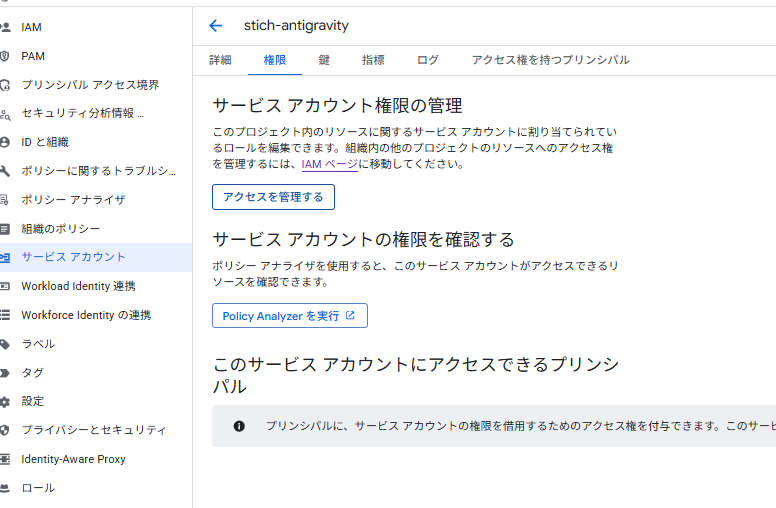Click the IAM icon in sidebar
This screenshot has width=776, height=508.
pyautogui.click(x=5, y=27)
